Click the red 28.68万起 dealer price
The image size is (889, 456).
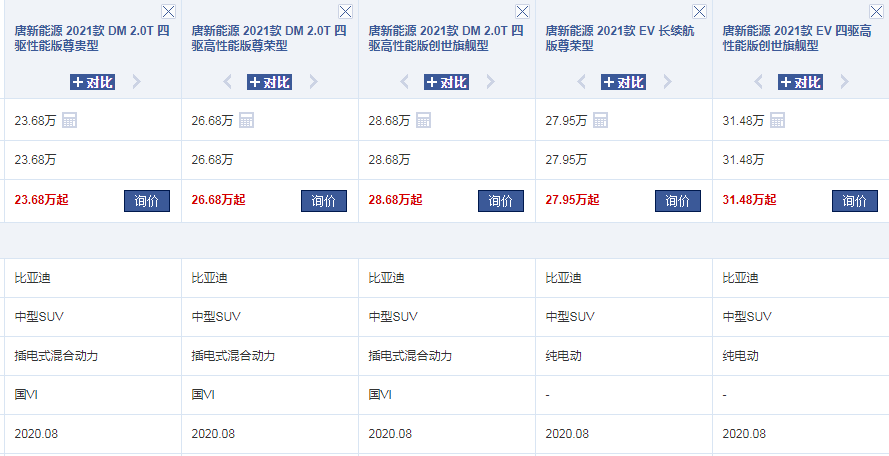point(395,200)
